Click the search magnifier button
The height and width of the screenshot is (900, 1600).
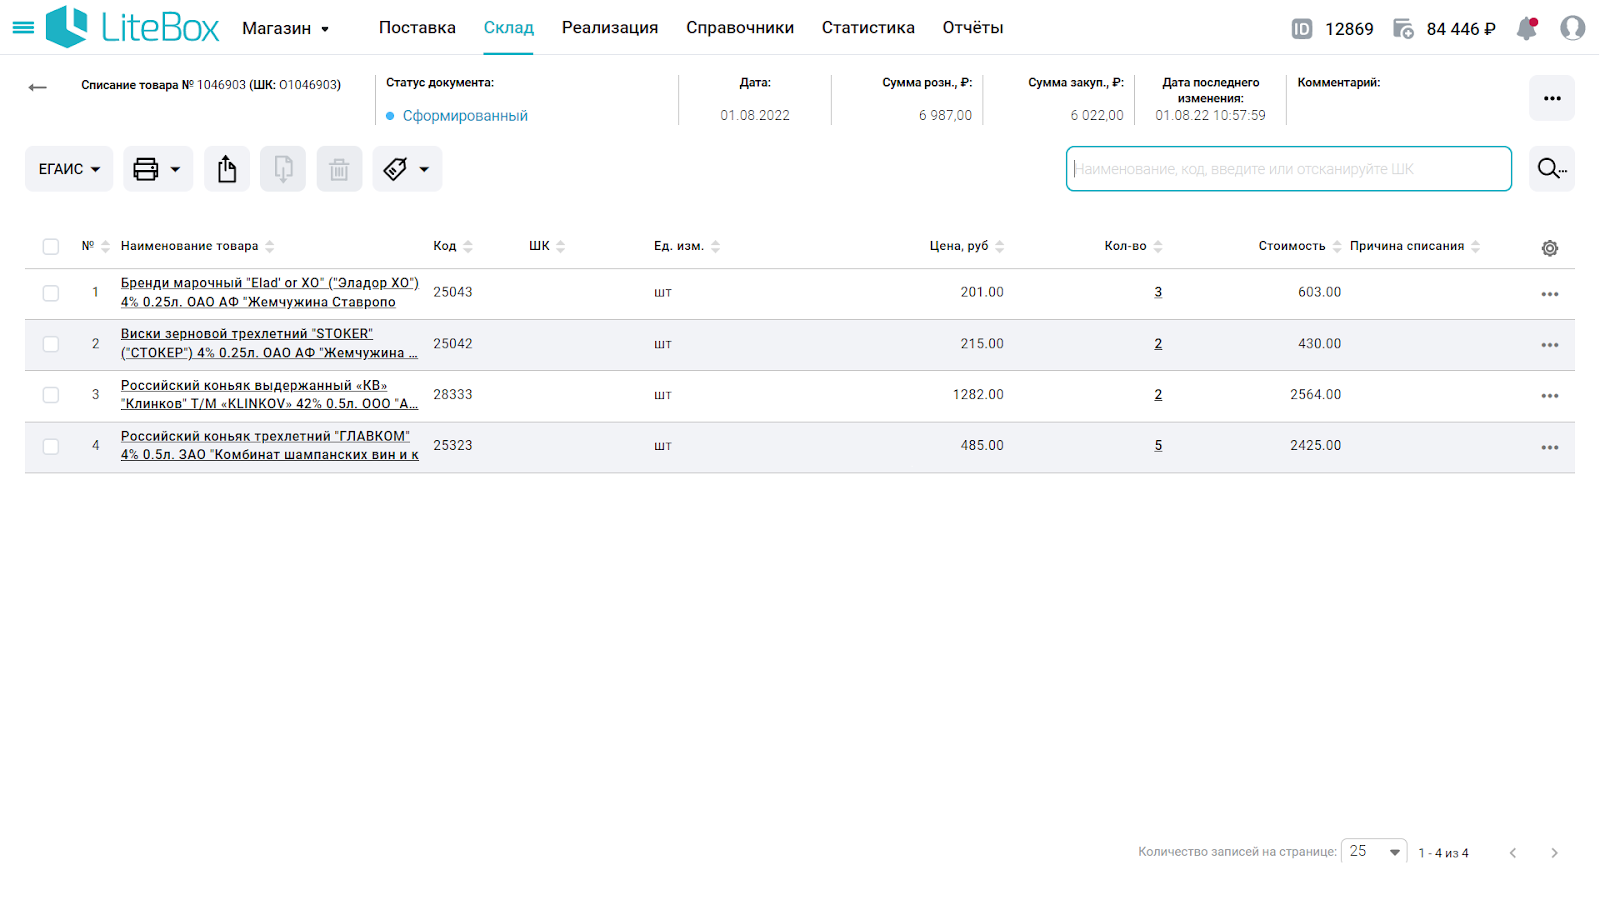pyautogui.click(x=1552, y=169)
